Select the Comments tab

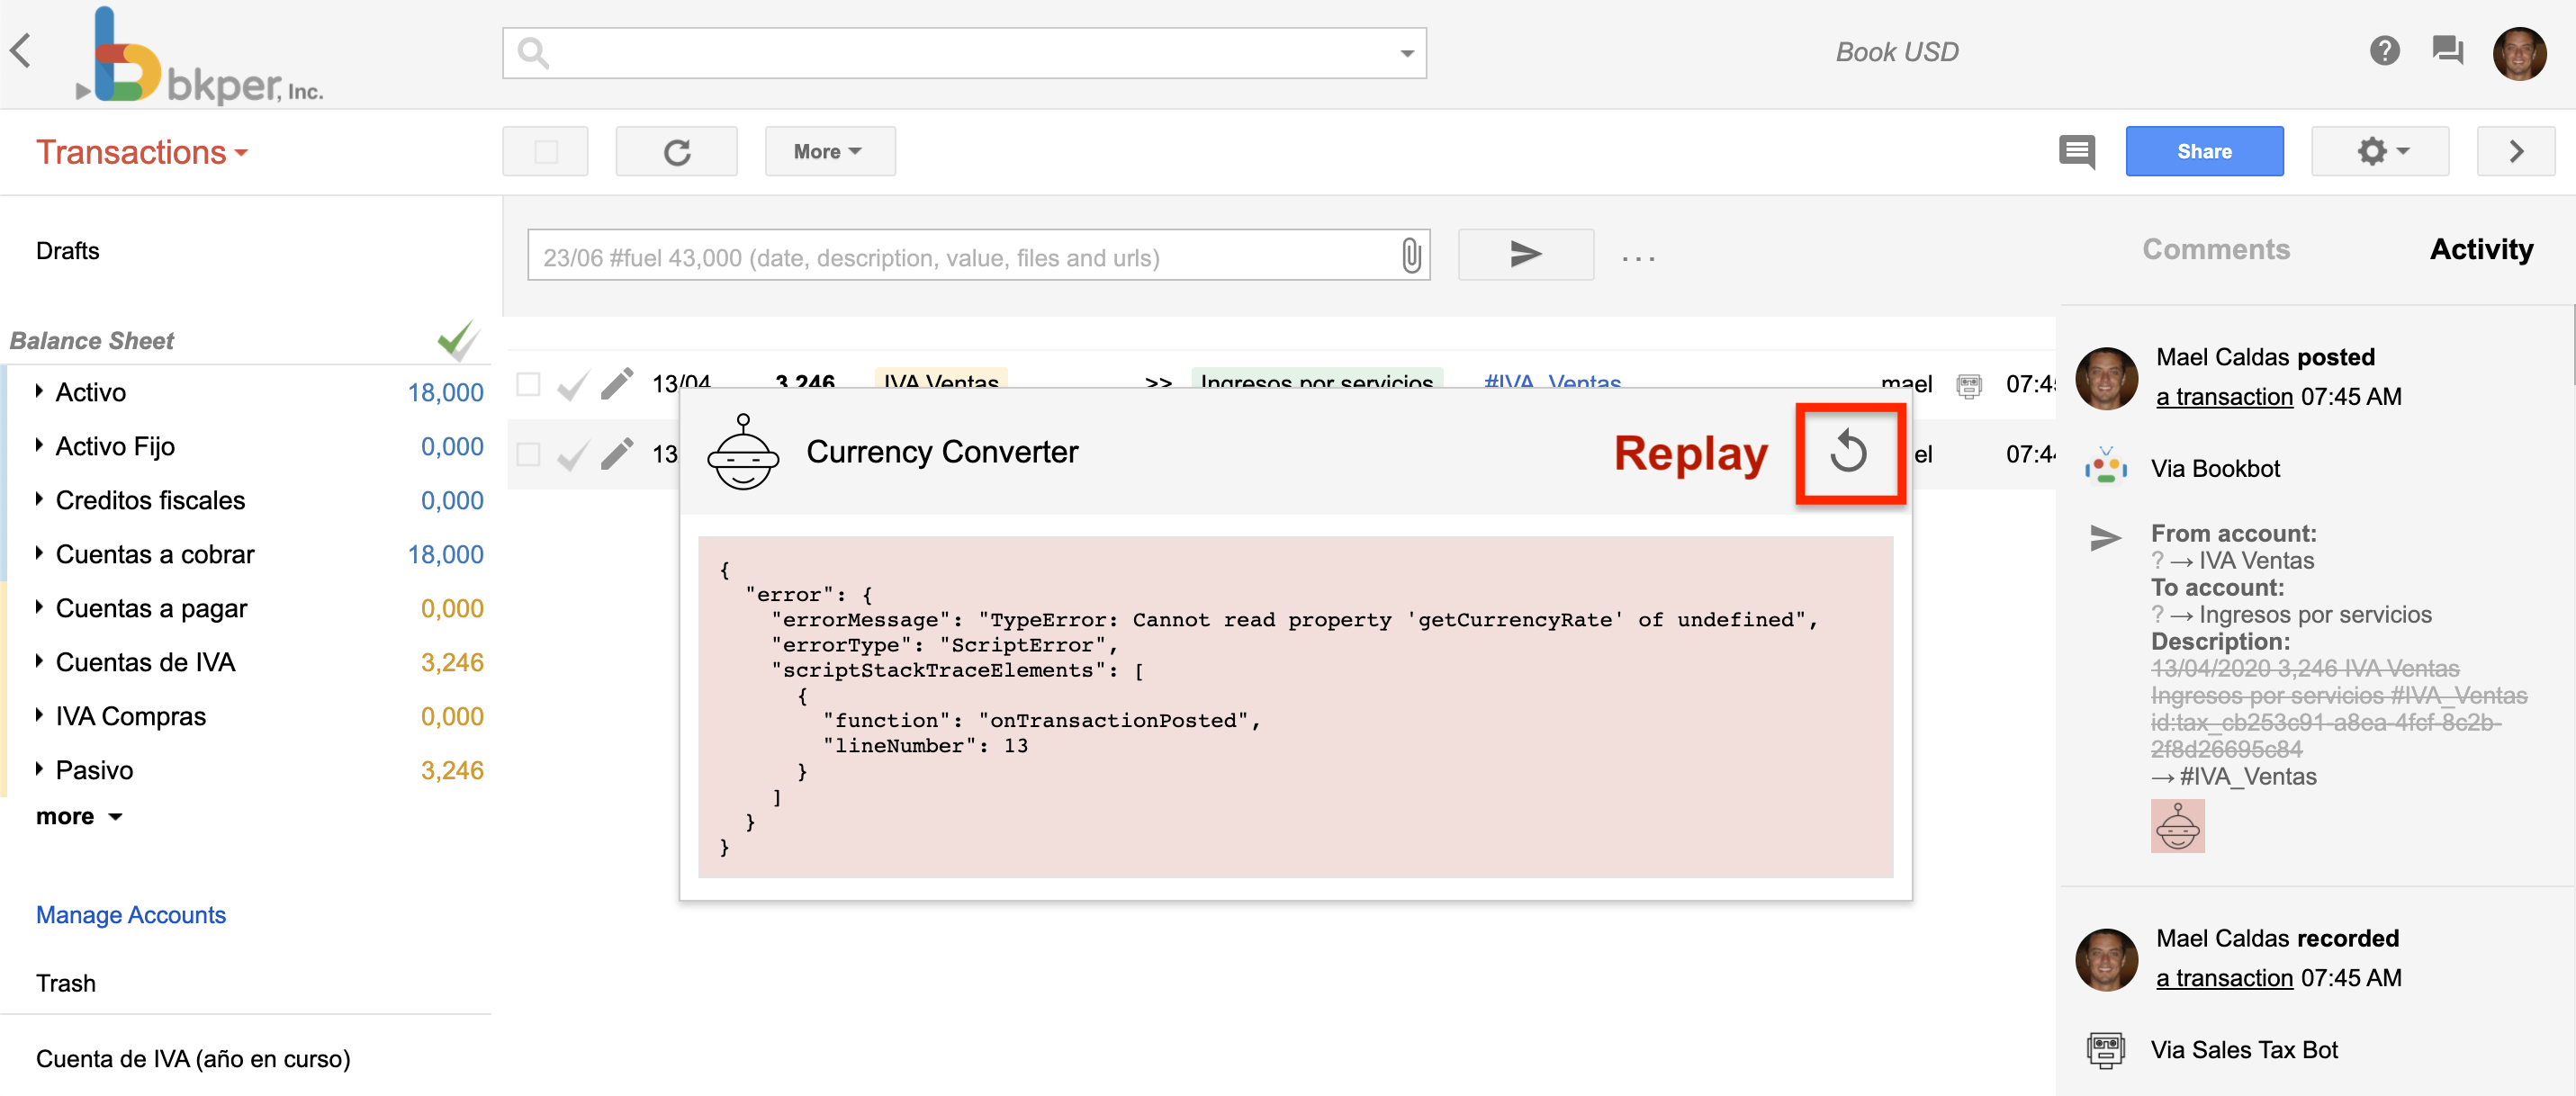coord(2214,248)
